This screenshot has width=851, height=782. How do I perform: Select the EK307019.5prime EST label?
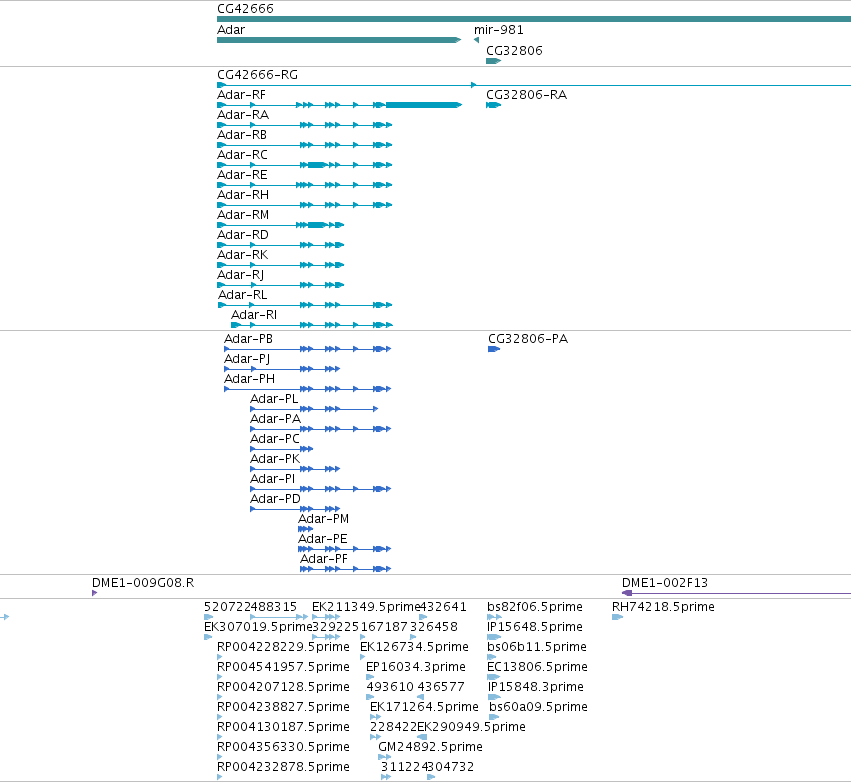coord(258,627)
